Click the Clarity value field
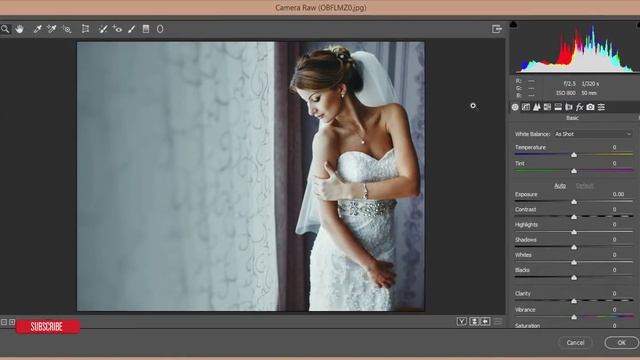640x360 pixels. (x=614, y=293)
